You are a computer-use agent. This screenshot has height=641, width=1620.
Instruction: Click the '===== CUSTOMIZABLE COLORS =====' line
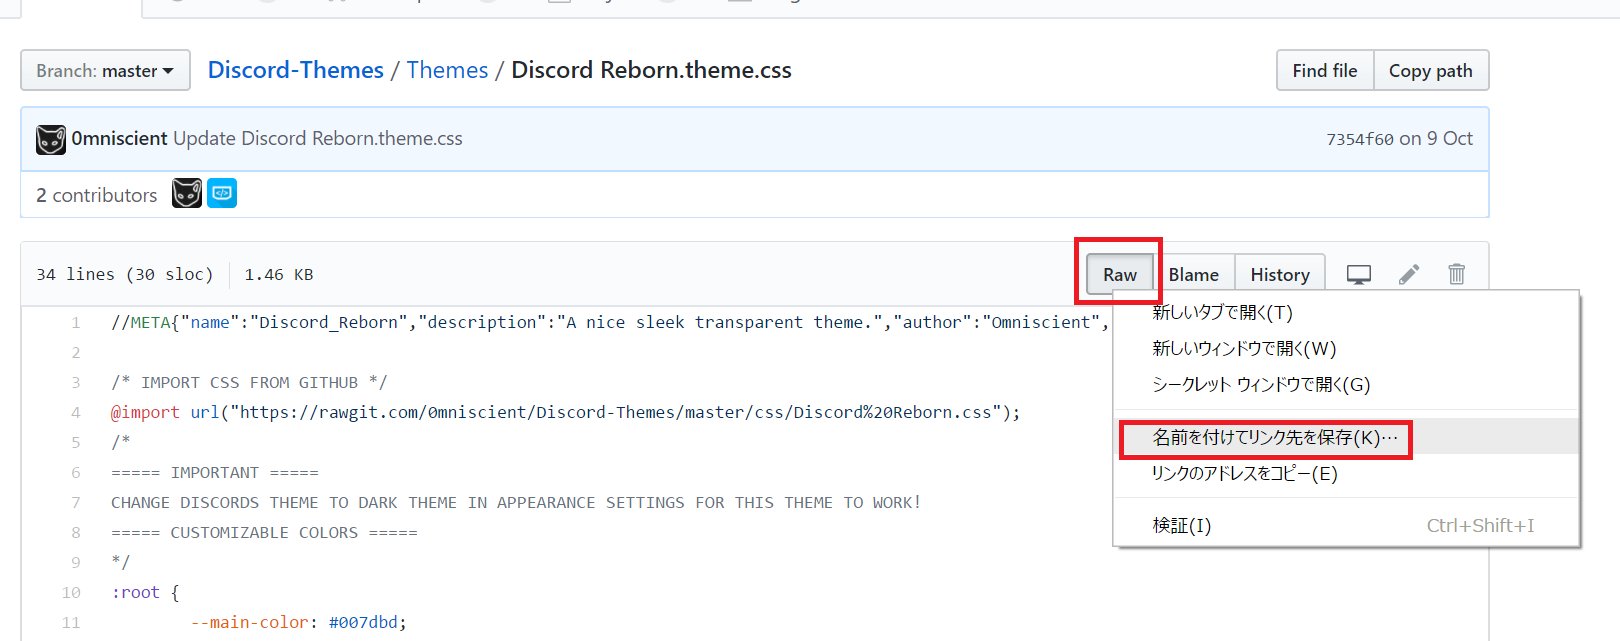click(x=264, y=533)
